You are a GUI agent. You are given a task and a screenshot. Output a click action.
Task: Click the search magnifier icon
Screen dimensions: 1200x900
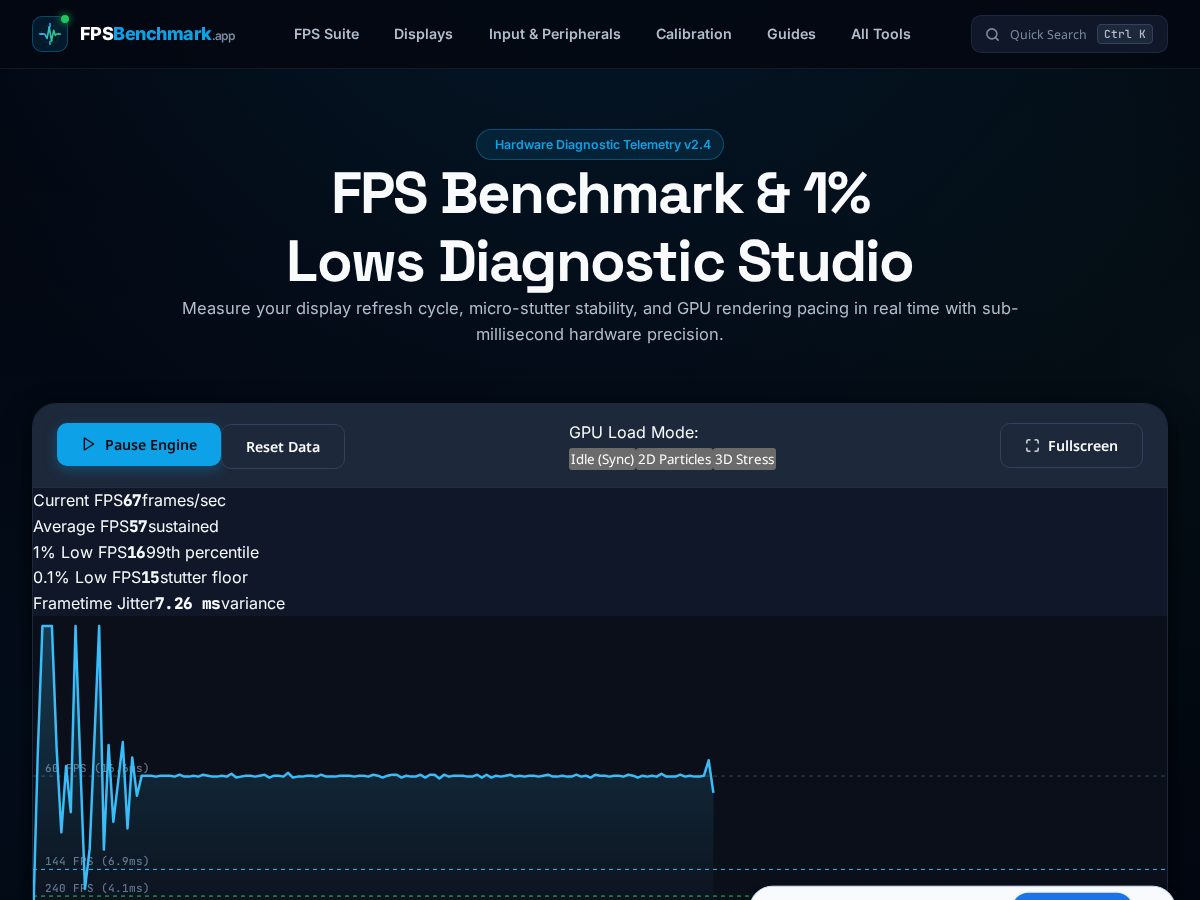pyautogui.click(x=993, y=34)
